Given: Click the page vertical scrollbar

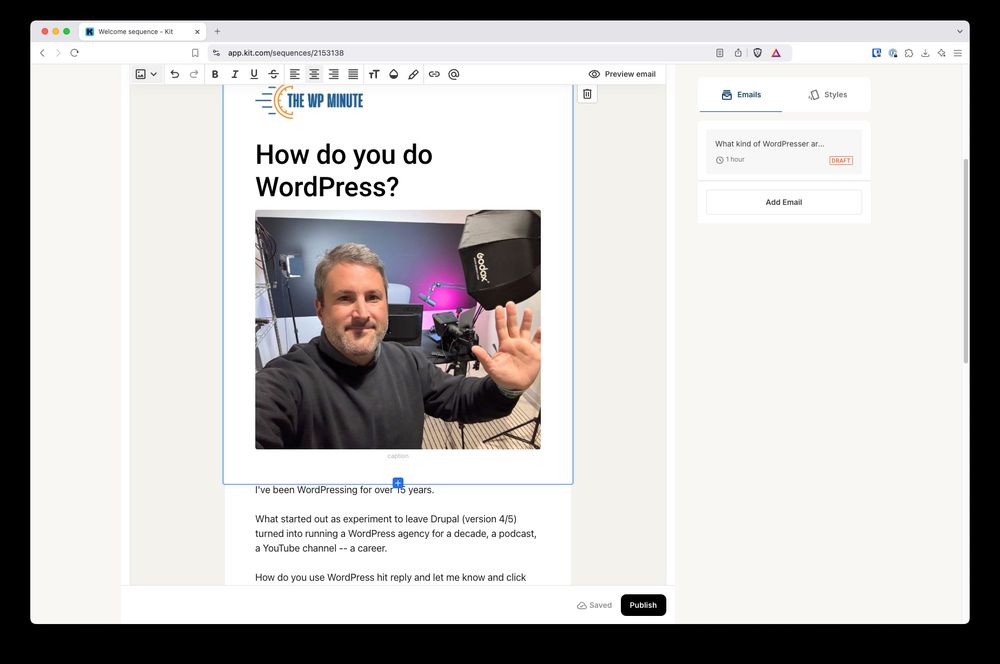Looking at the screenshot, I should (966, 262).
